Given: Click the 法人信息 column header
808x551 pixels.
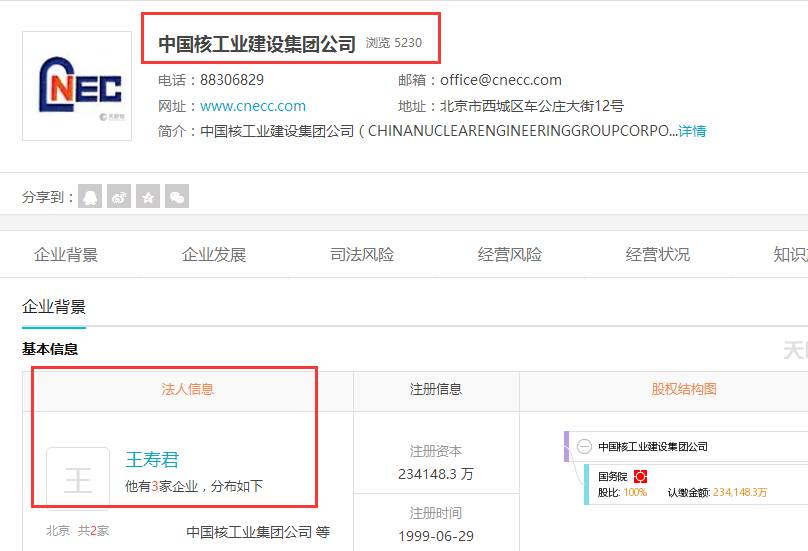Looking at the screenshot, I should point(188,389).
